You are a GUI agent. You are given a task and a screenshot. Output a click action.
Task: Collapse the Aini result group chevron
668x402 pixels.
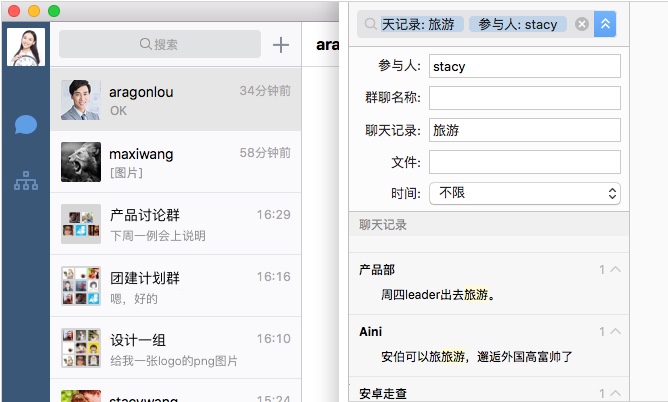(615, 331)
